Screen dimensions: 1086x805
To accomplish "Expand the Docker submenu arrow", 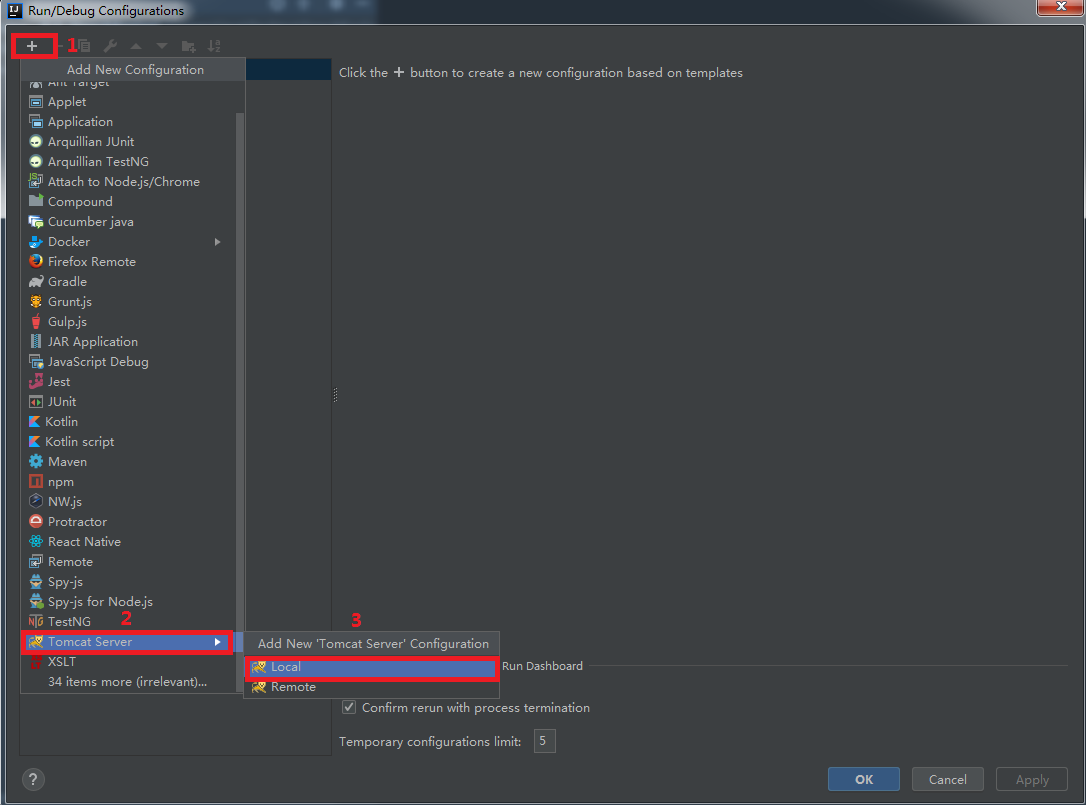I will point(217,242).
